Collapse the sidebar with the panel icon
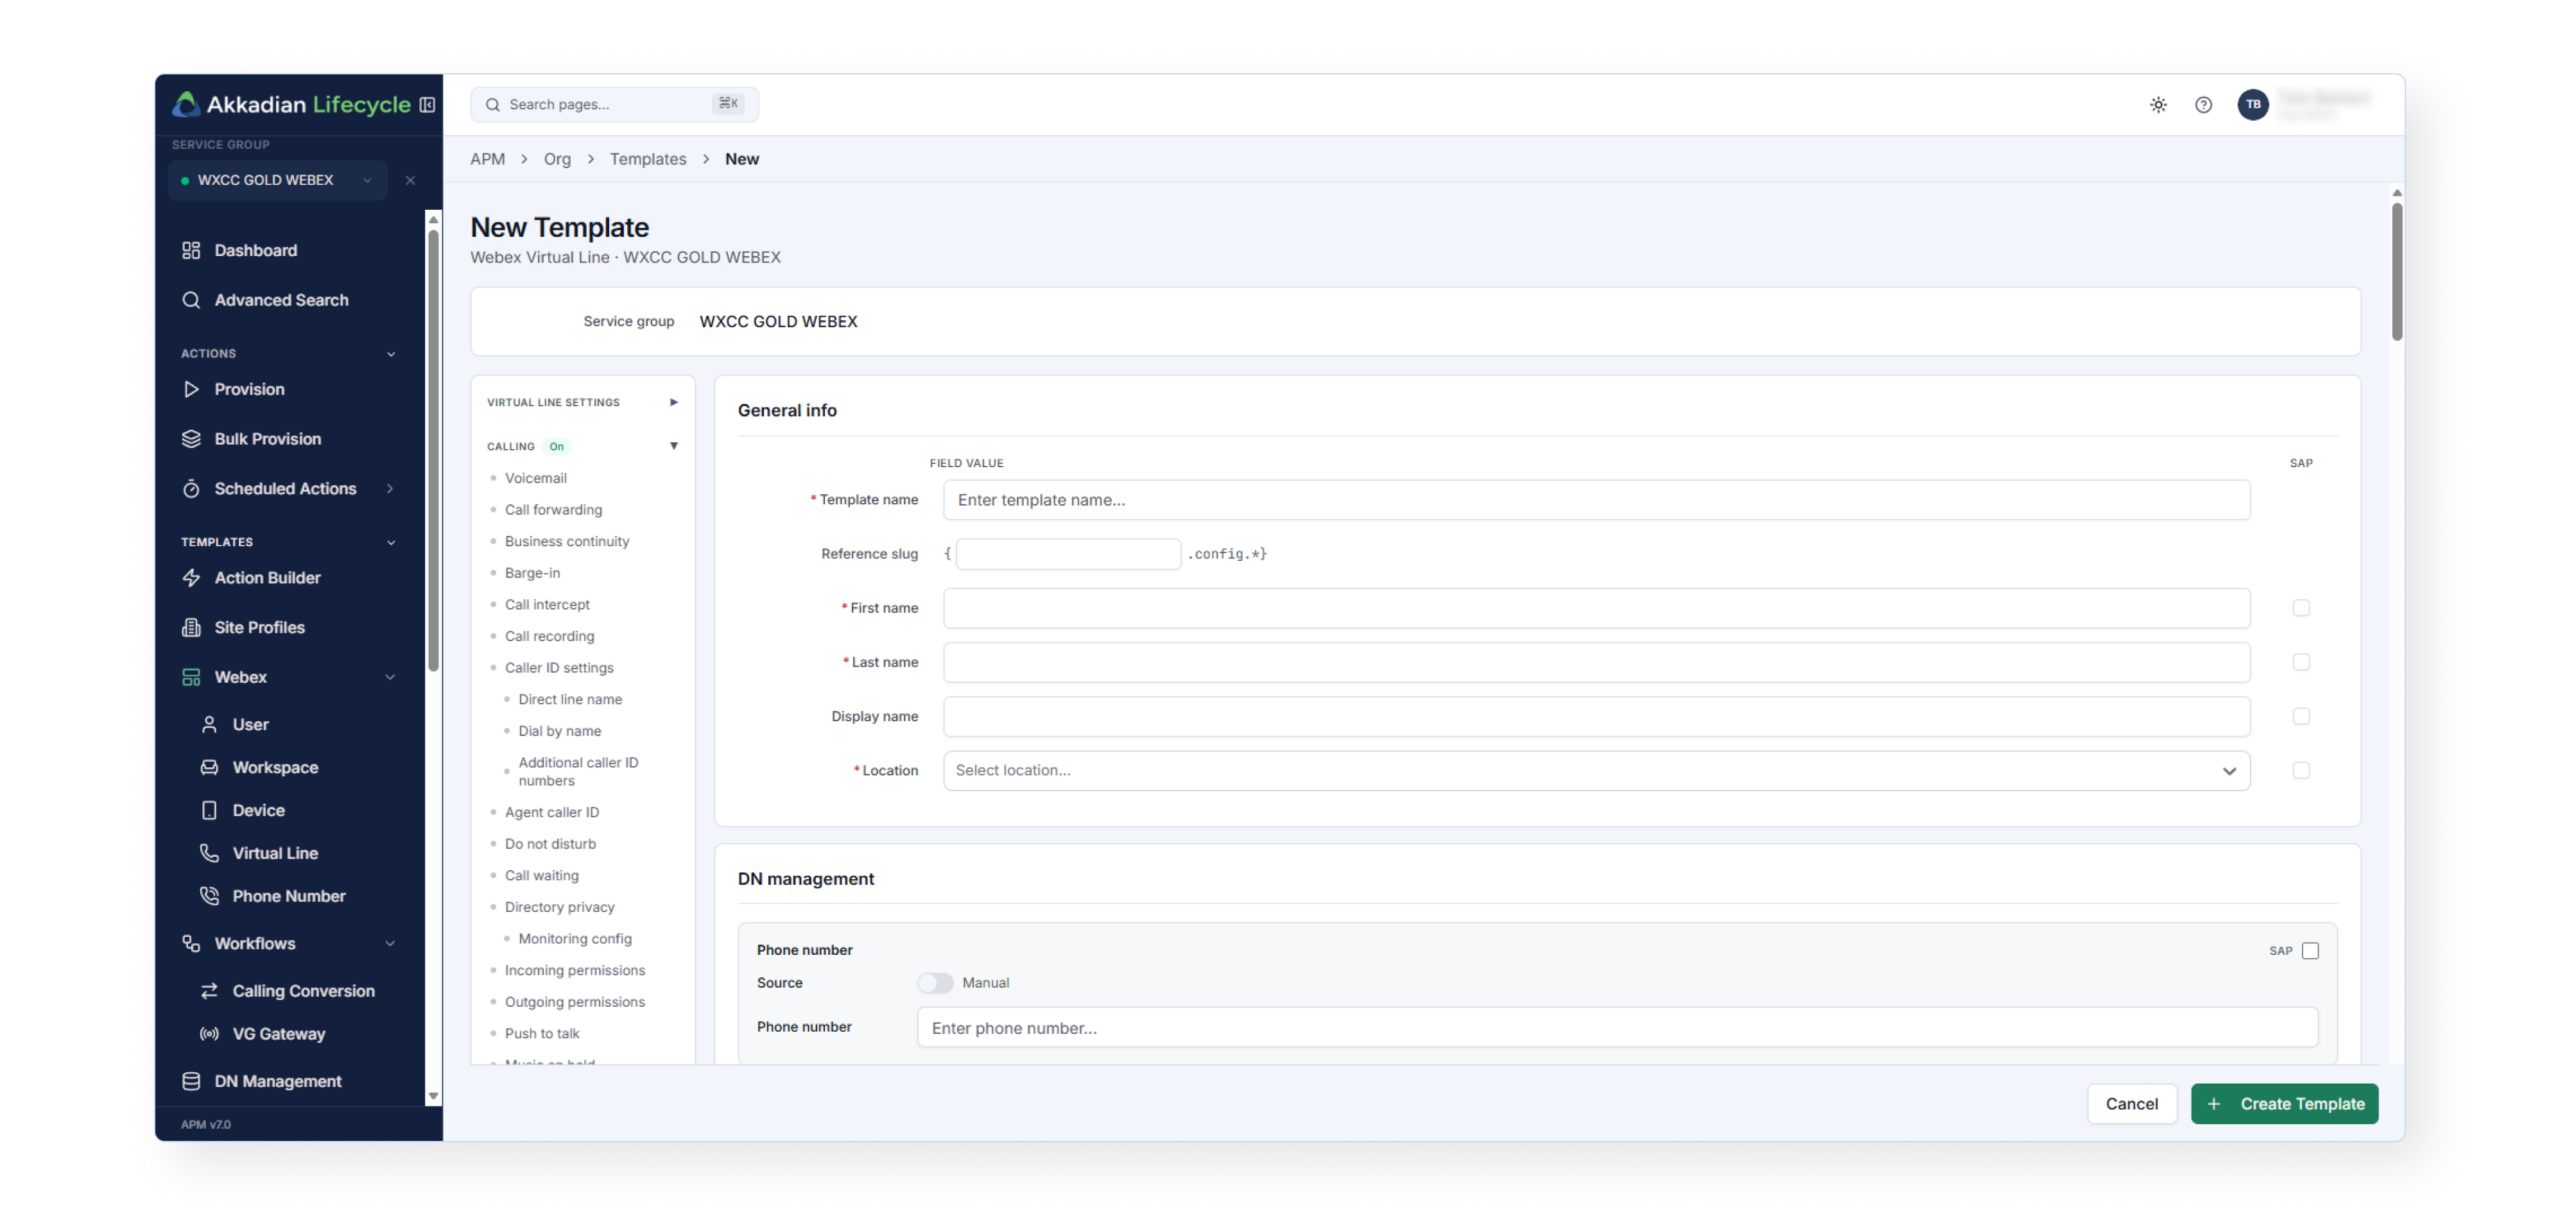Image resolution: width=2560 pixels, height=1216 pixels. (427, 105)
